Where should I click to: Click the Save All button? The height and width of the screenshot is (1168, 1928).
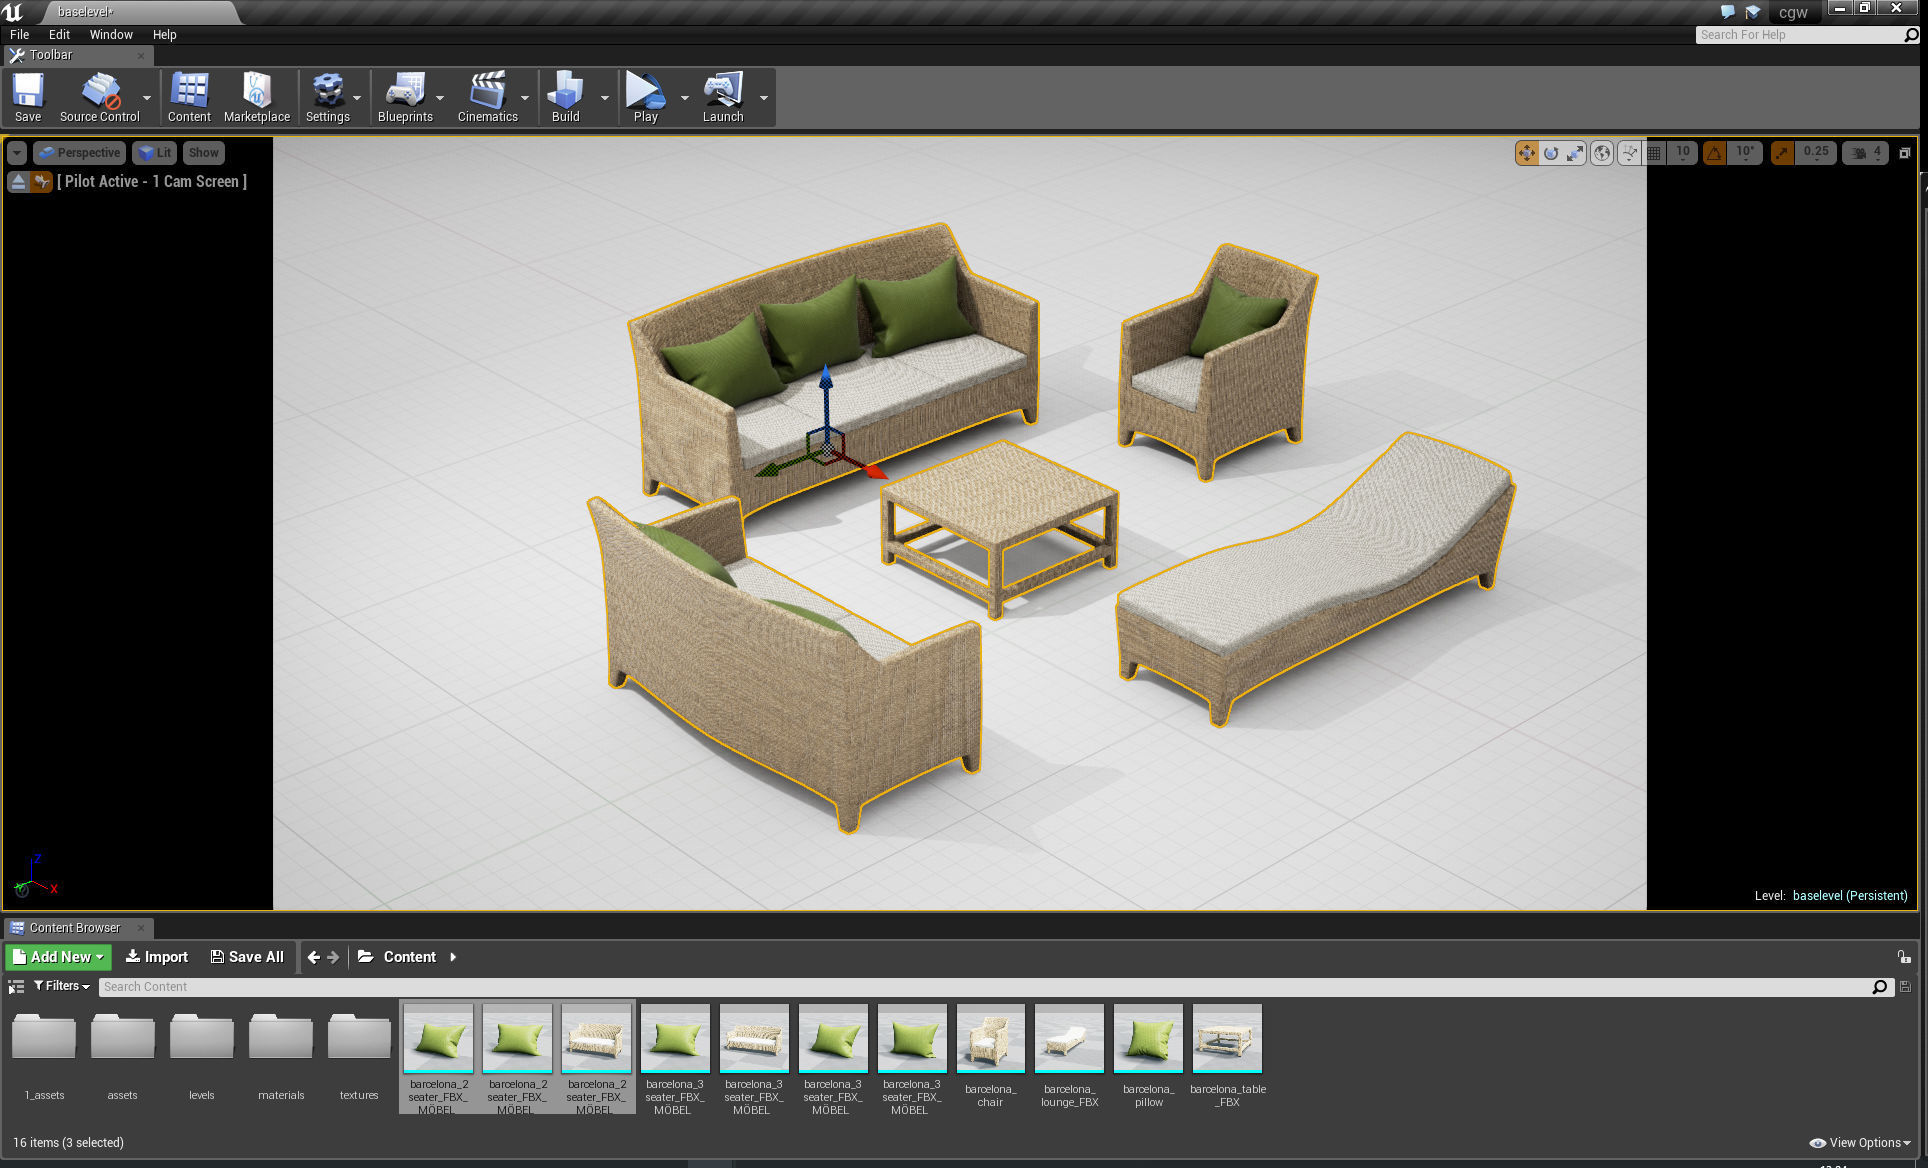(246, 956)
